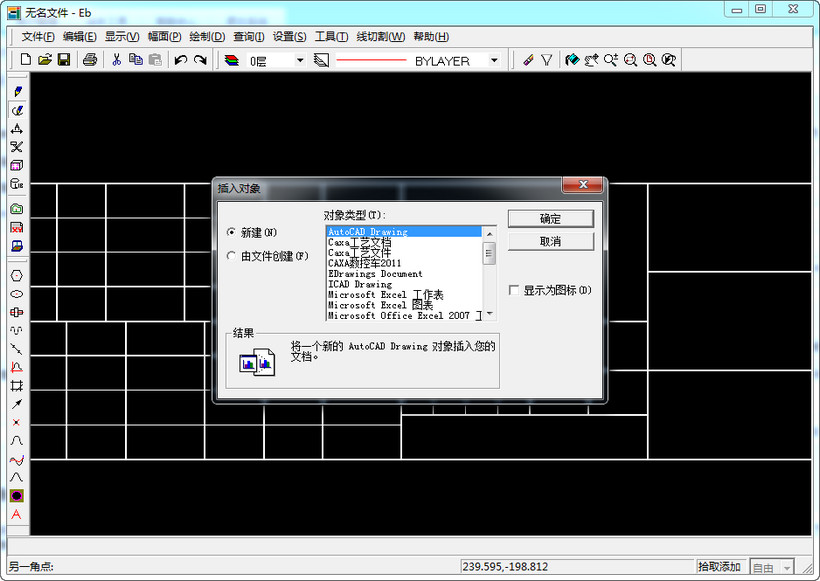
Task: Click the line type icon before BYLAYER
Action: pos(321,61)
